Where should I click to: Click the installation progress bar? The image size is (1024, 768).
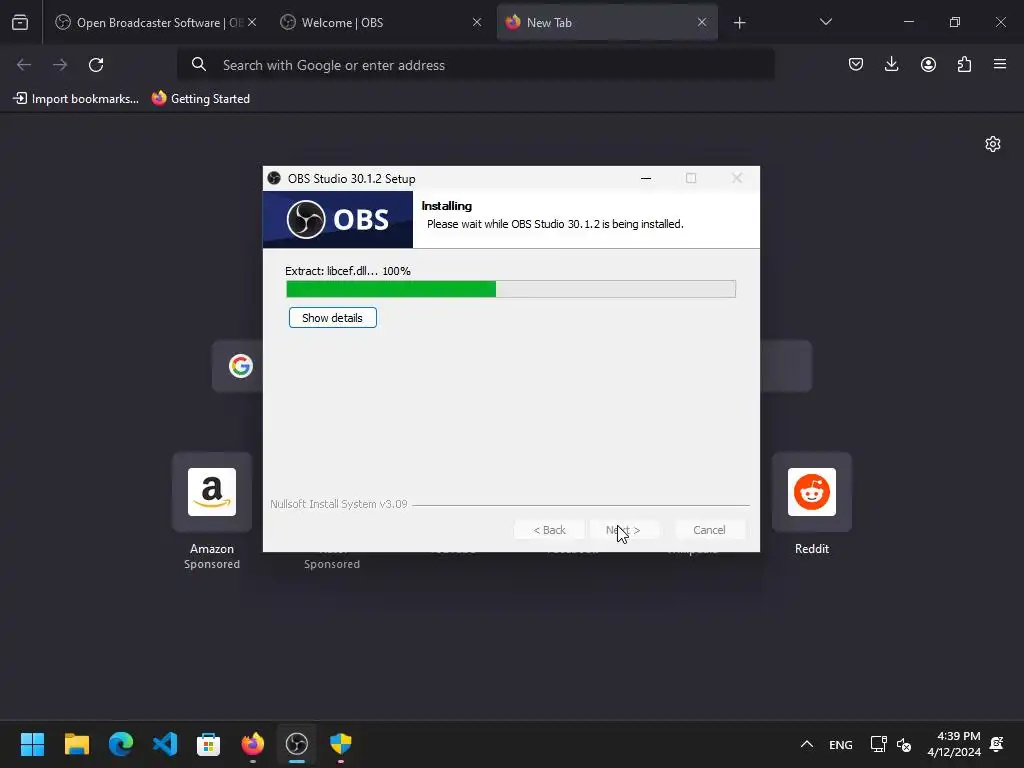(511, 289)
